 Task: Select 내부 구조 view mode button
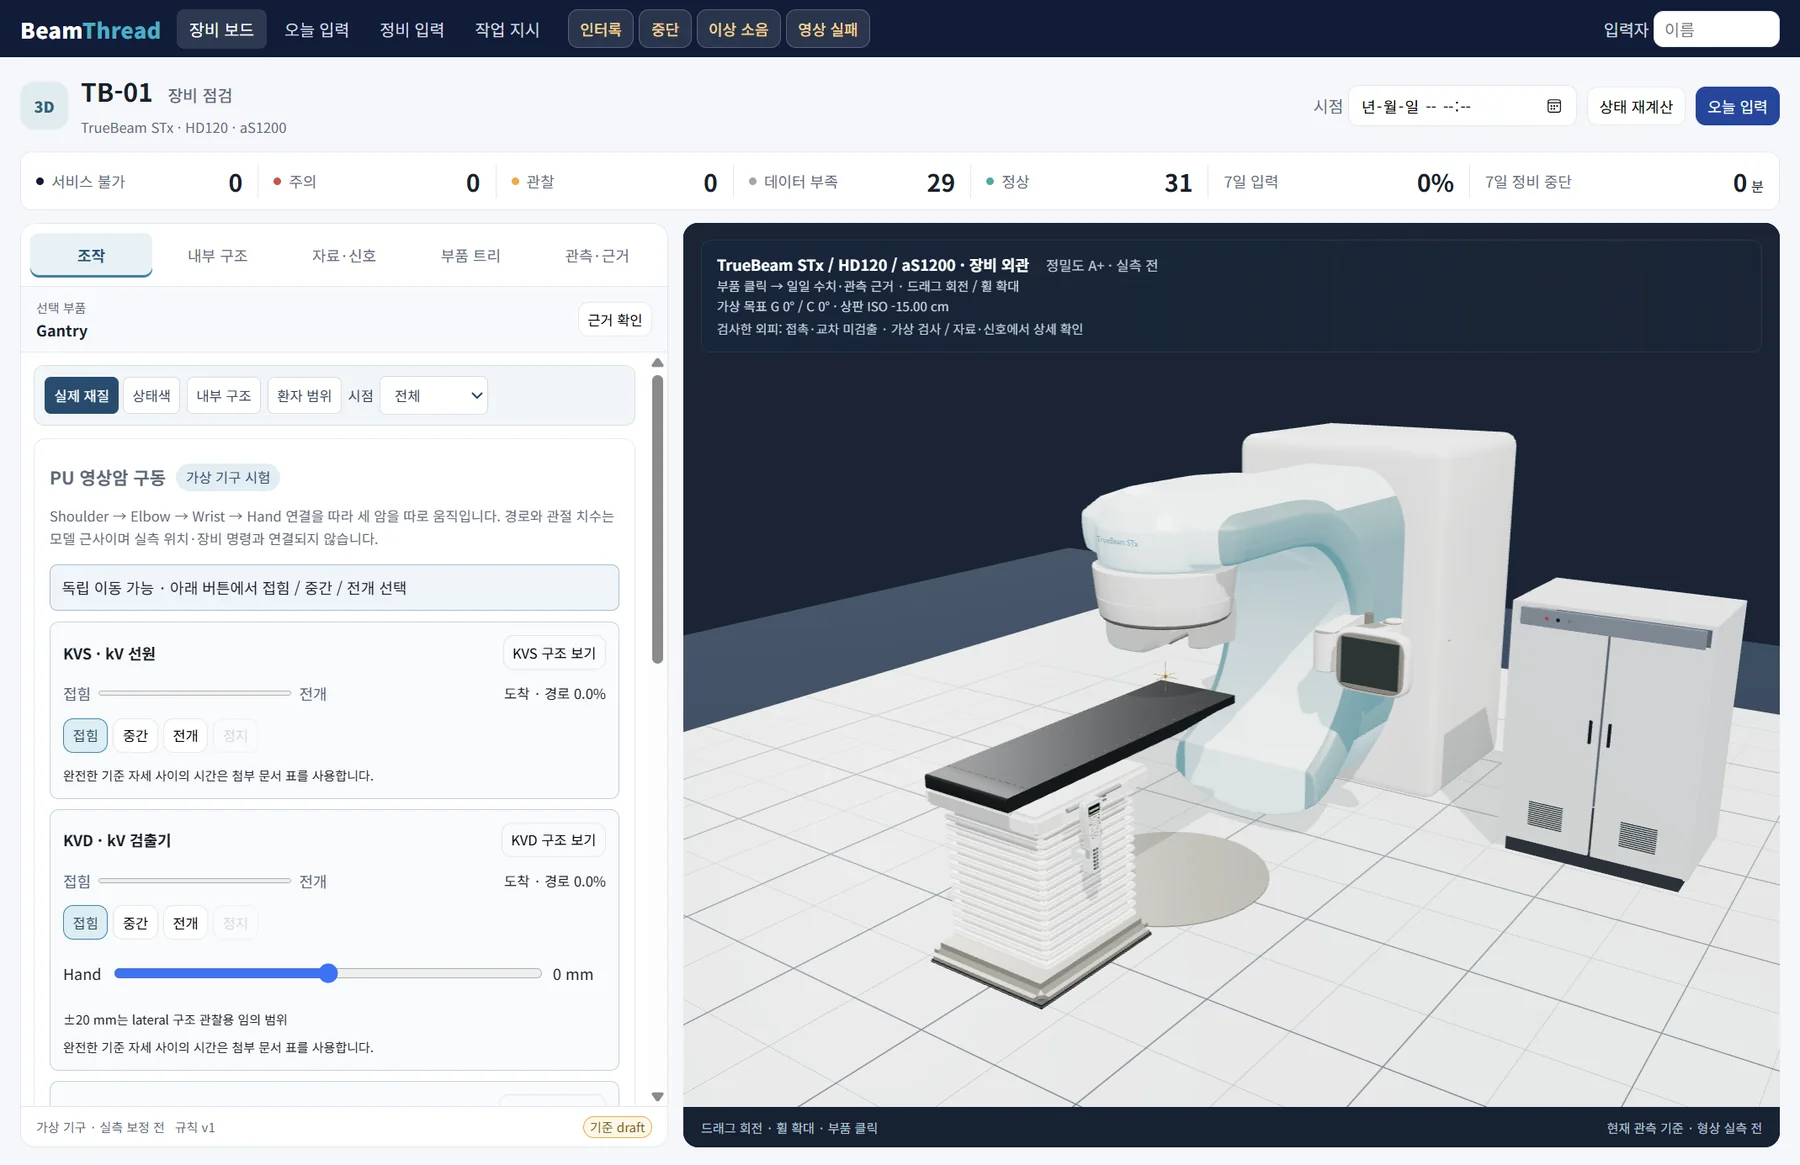[224, 395]
